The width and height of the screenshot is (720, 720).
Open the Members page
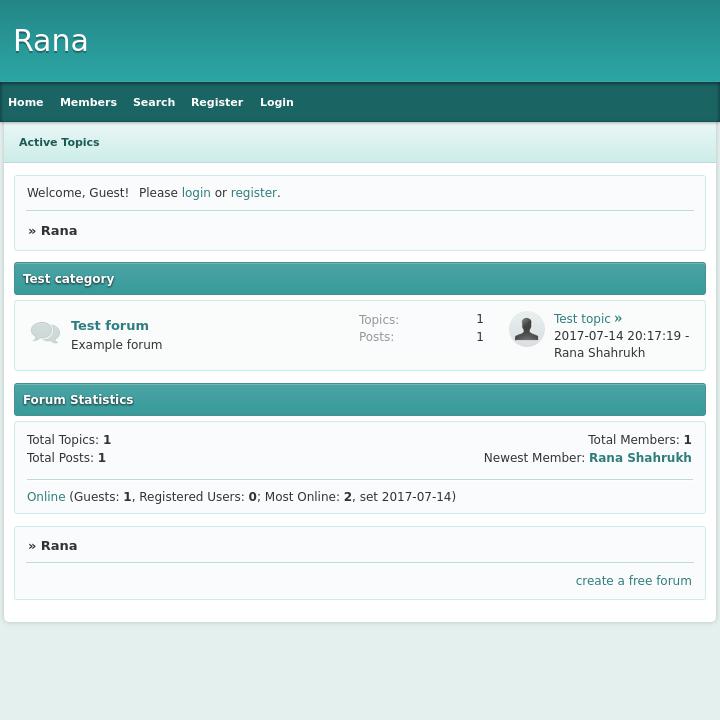click(x=88, y=102)
